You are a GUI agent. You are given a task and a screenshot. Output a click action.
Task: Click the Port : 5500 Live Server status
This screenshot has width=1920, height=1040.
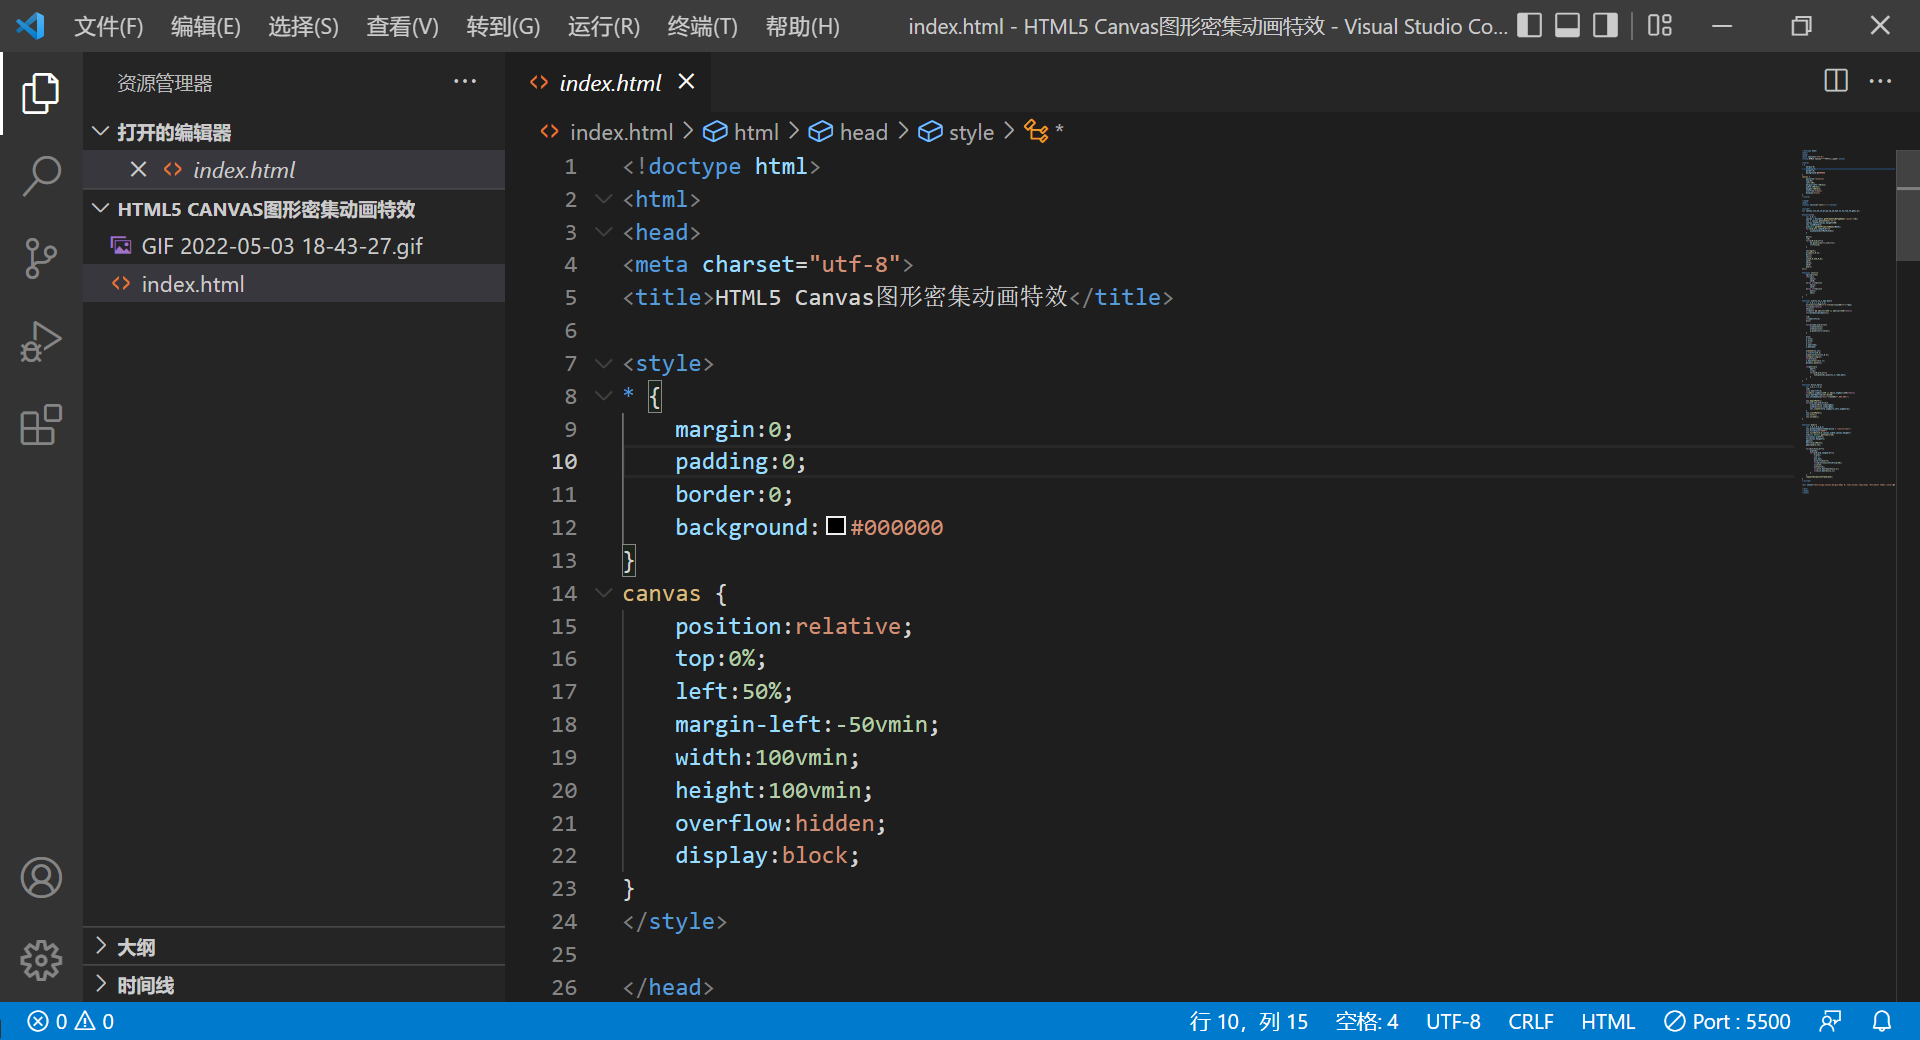click(1727, 1021)
